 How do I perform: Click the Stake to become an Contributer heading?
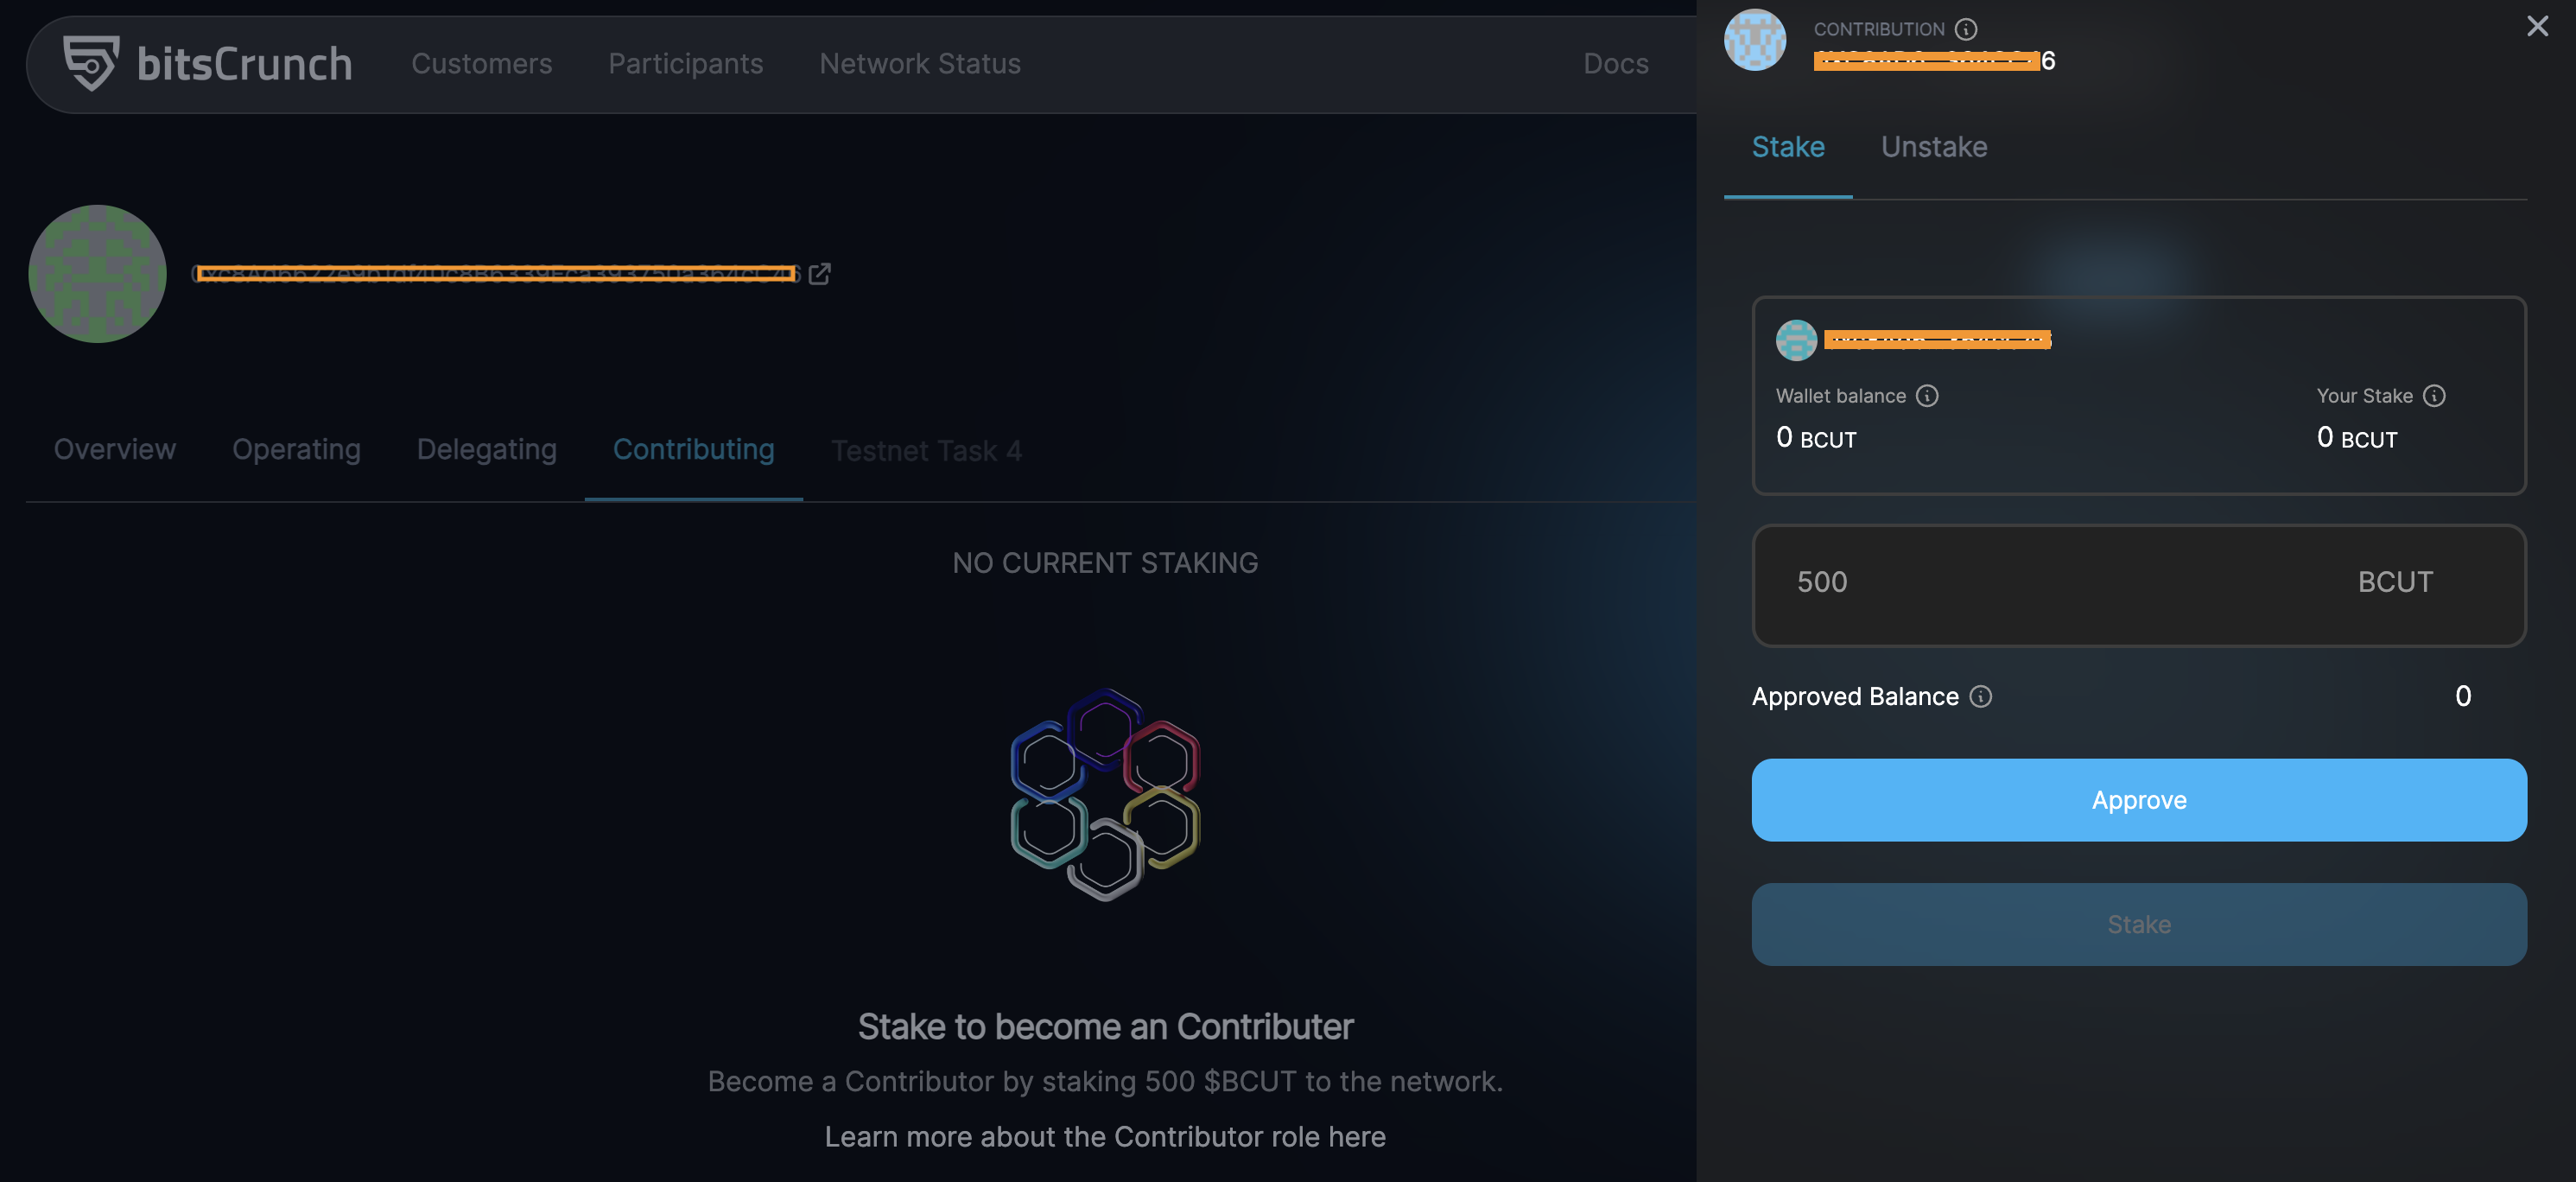point(1105,1027)
